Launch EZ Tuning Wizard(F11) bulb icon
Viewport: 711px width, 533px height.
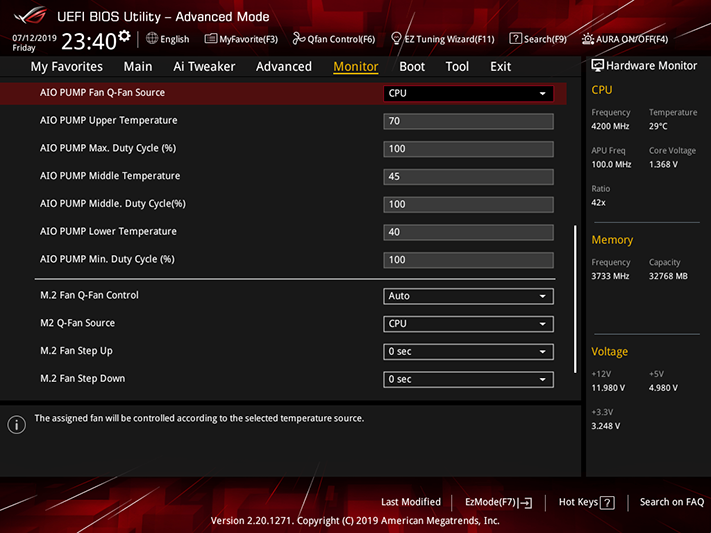click(396, 39)
